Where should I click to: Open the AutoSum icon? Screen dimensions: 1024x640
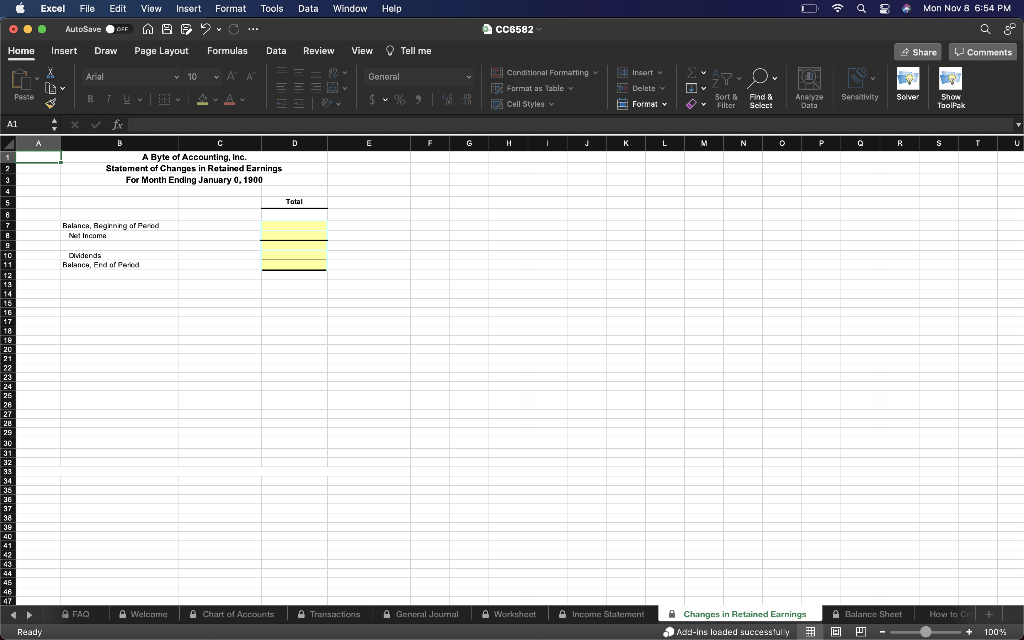(x=691, y=73)
